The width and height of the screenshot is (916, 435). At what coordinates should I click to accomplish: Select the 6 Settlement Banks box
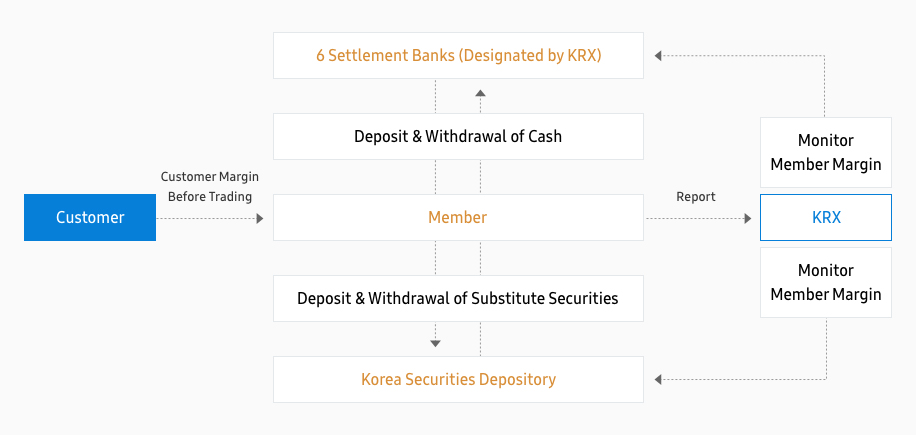coord(458,56)
